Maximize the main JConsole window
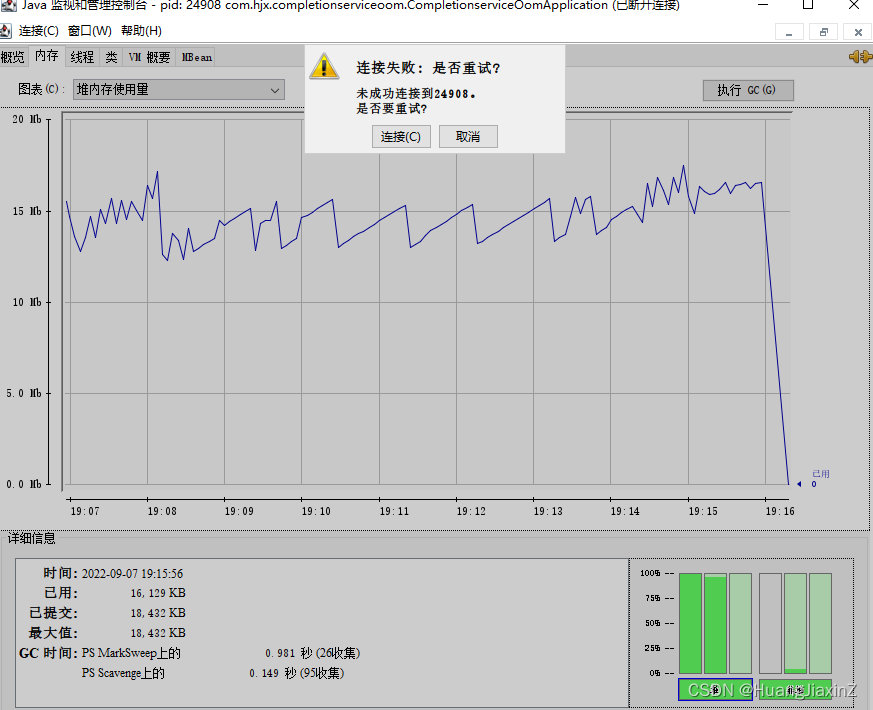Screen dimensions: 873x710 tap(808, 5)
